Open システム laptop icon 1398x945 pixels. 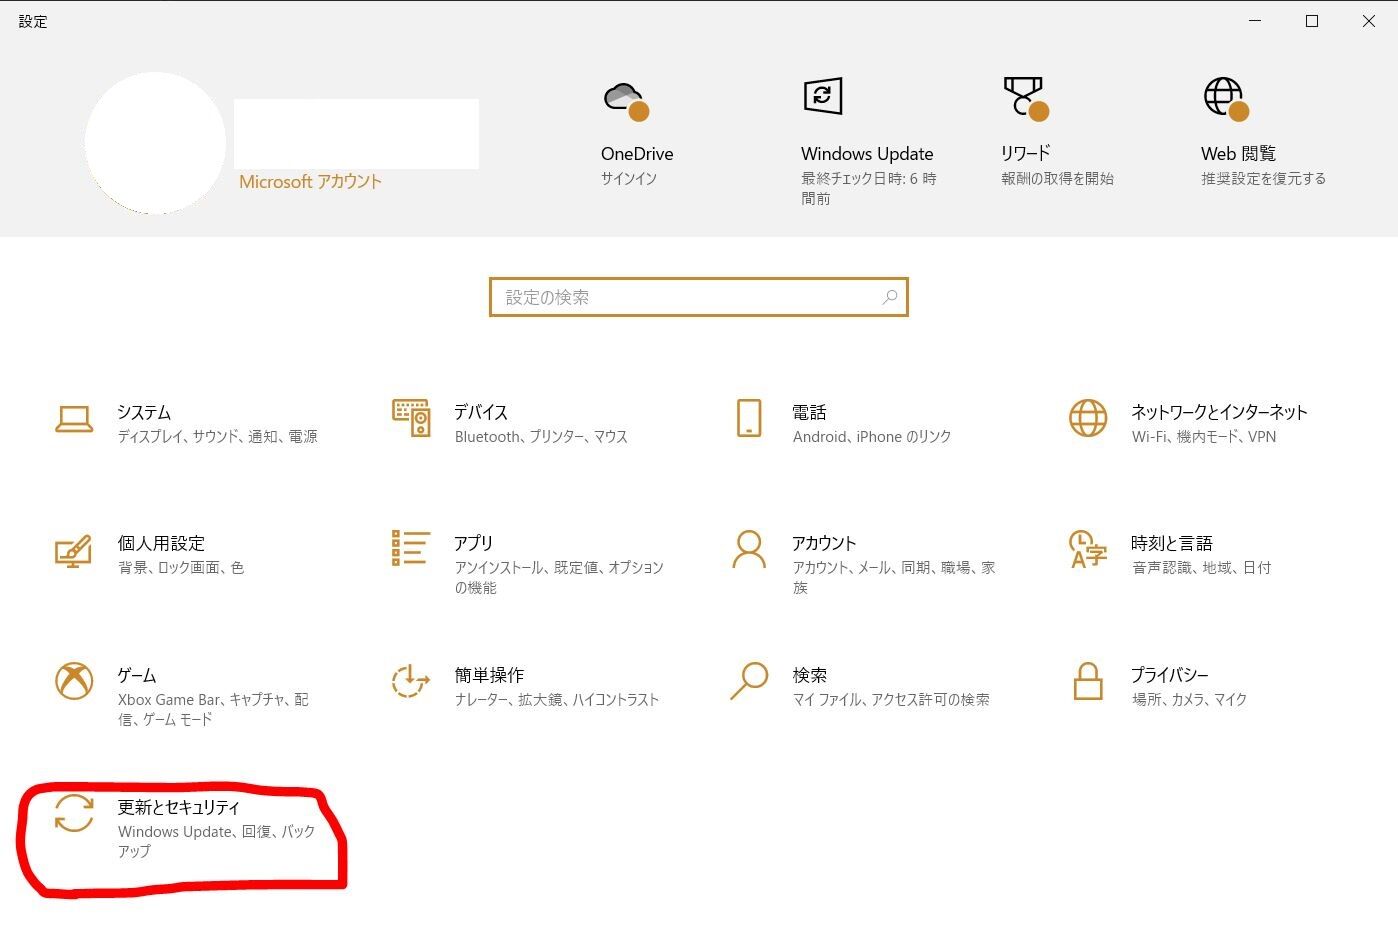pyautogui.click(x=74, y=419)
